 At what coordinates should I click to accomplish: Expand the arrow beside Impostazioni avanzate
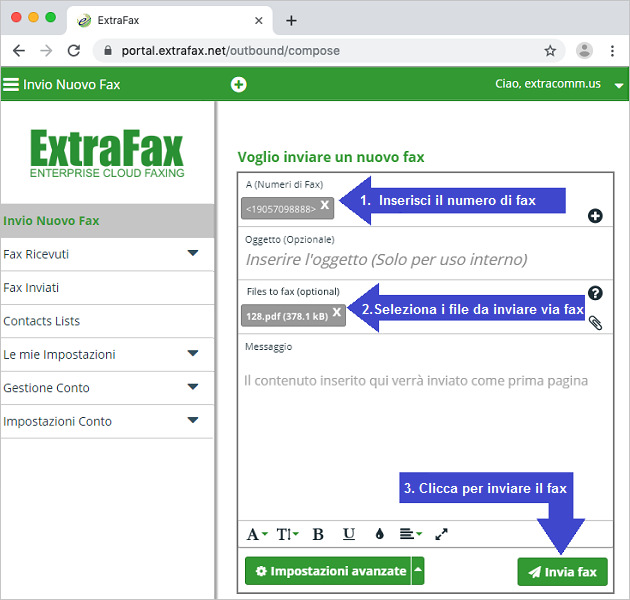[418, 571]
